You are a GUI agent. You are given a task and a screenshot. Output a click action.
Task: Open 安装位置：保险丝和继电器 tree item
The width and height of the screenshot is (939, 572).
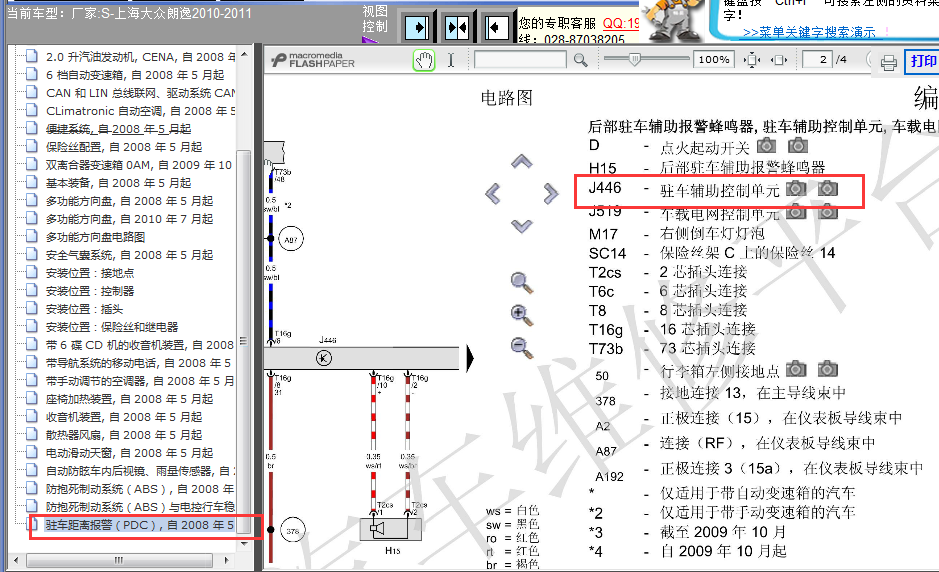click(x=112, y=326)
